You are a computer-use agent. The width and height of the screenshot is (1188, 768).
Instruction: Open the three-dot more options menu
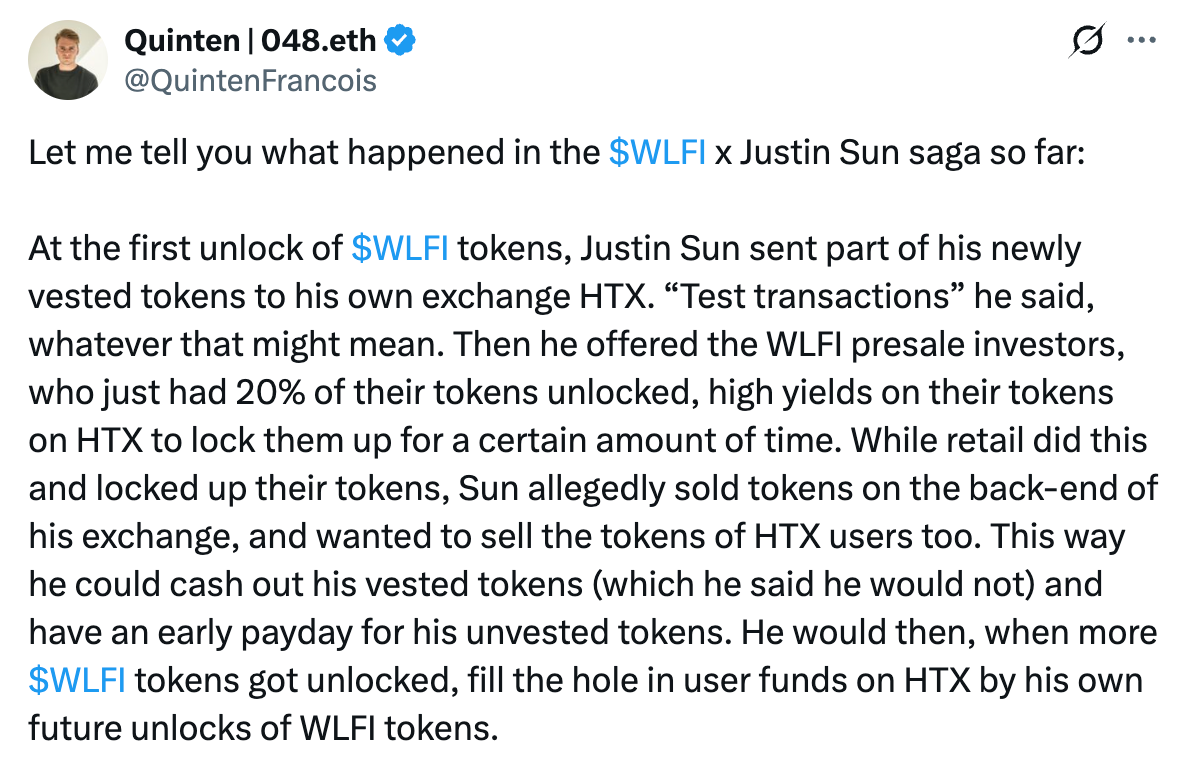(1141, 41)
